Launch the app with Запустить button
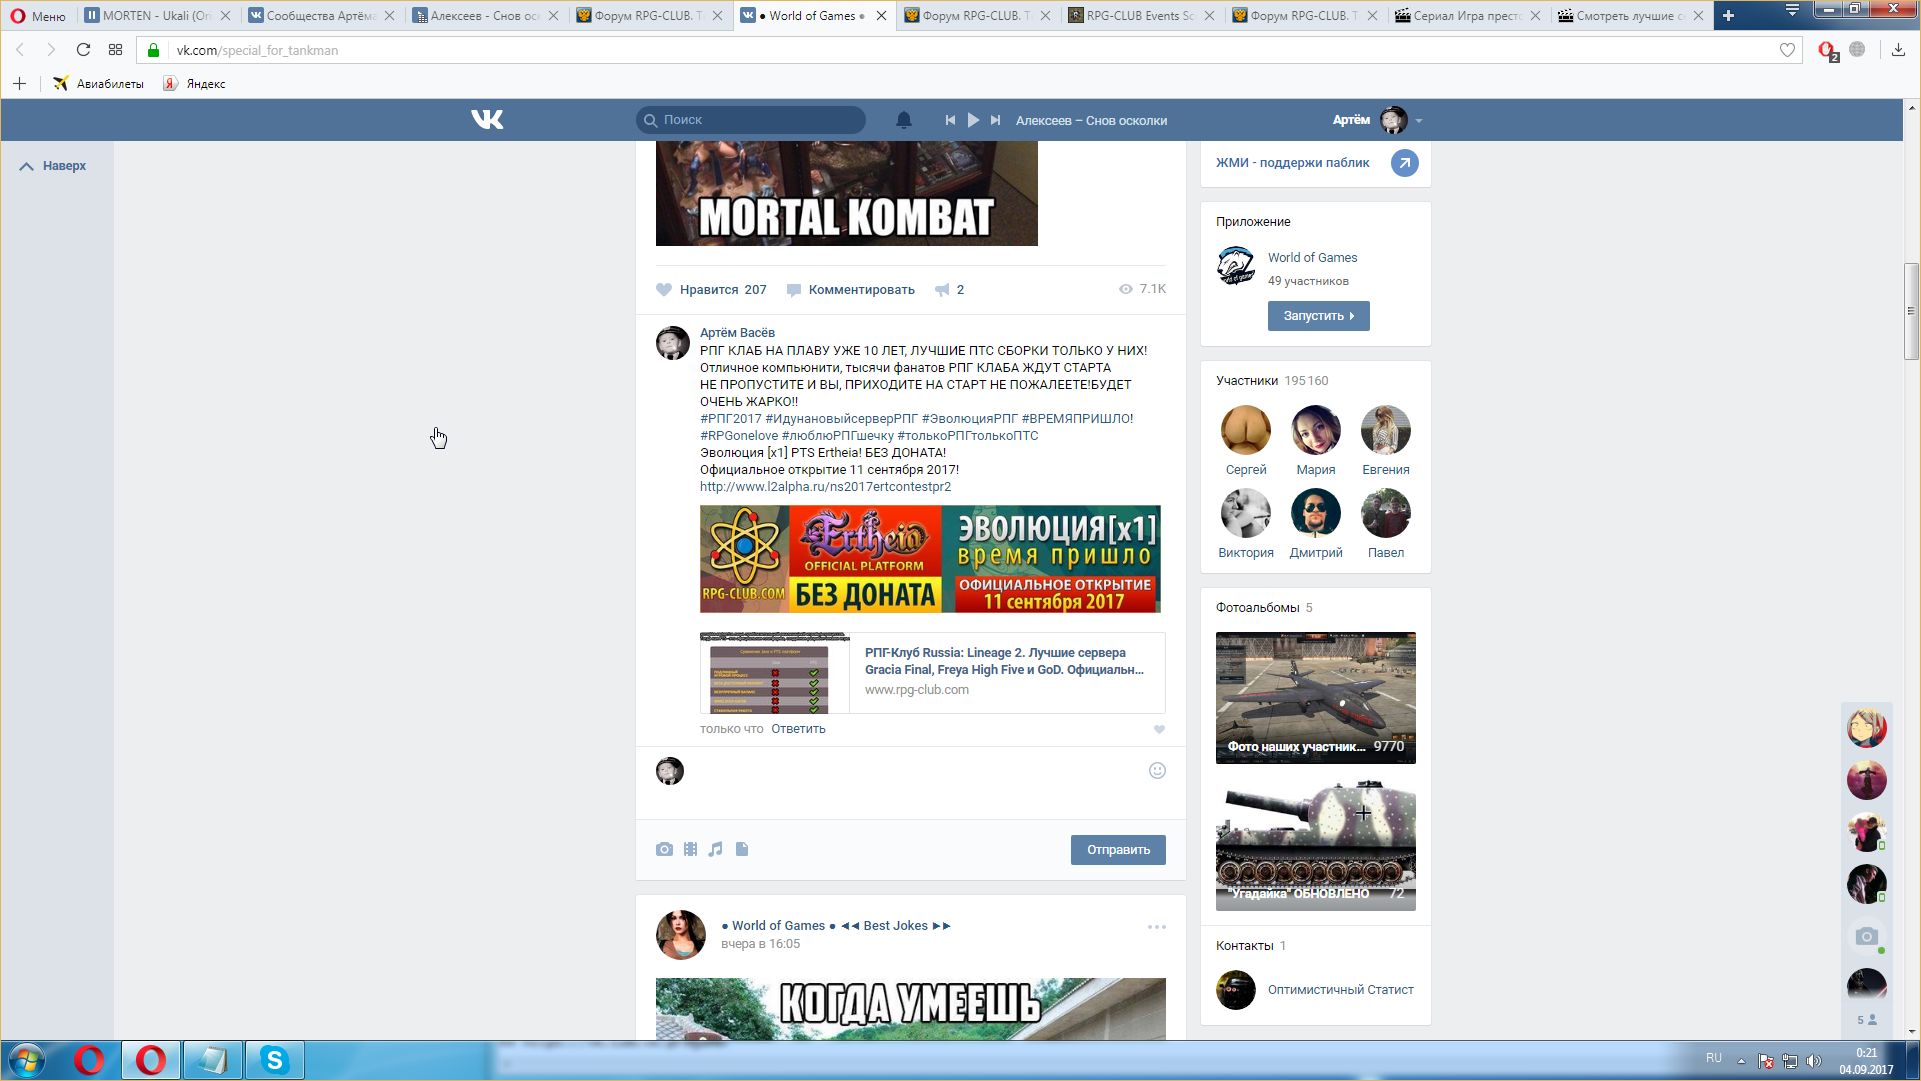1921x1081 pixels. tap(1318, 316)
